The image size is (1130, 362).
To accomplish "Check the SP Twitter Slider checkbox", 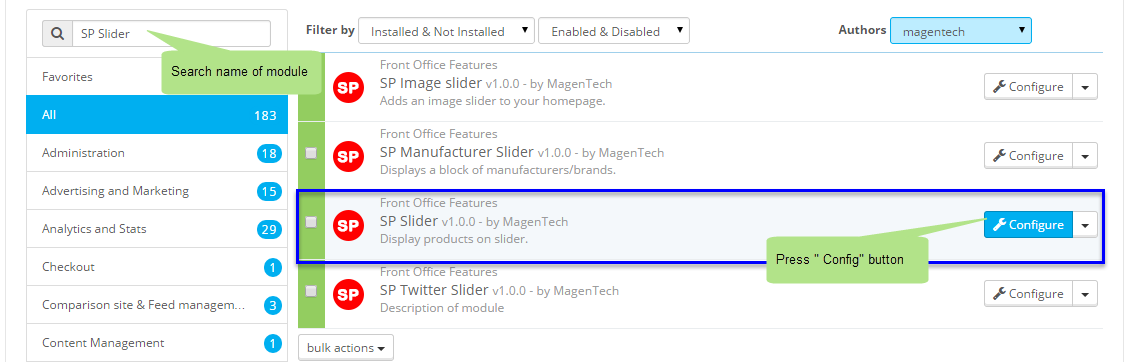I will [x=311, y=291].
